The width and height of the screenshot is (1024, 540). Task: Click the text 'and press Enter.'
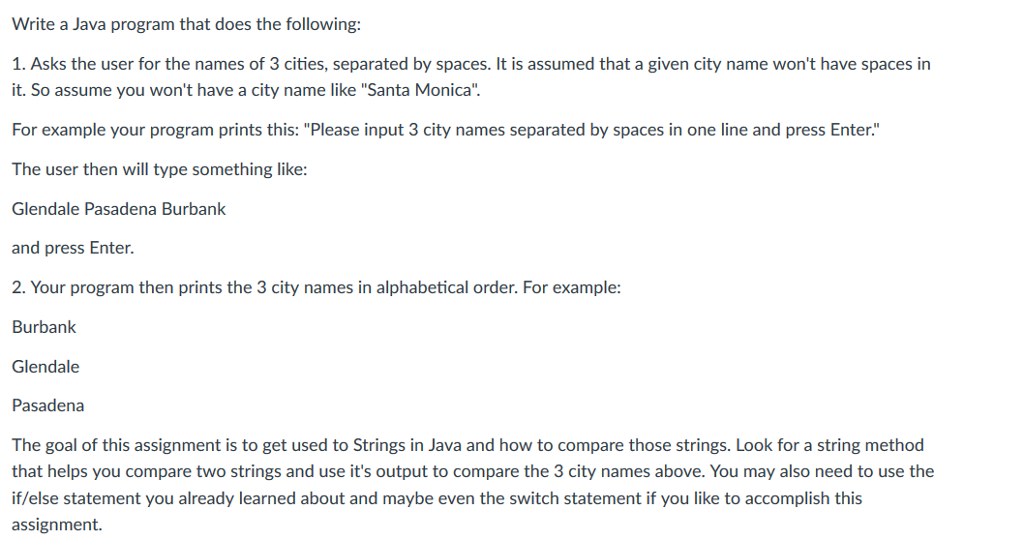(x=72, y=248)
